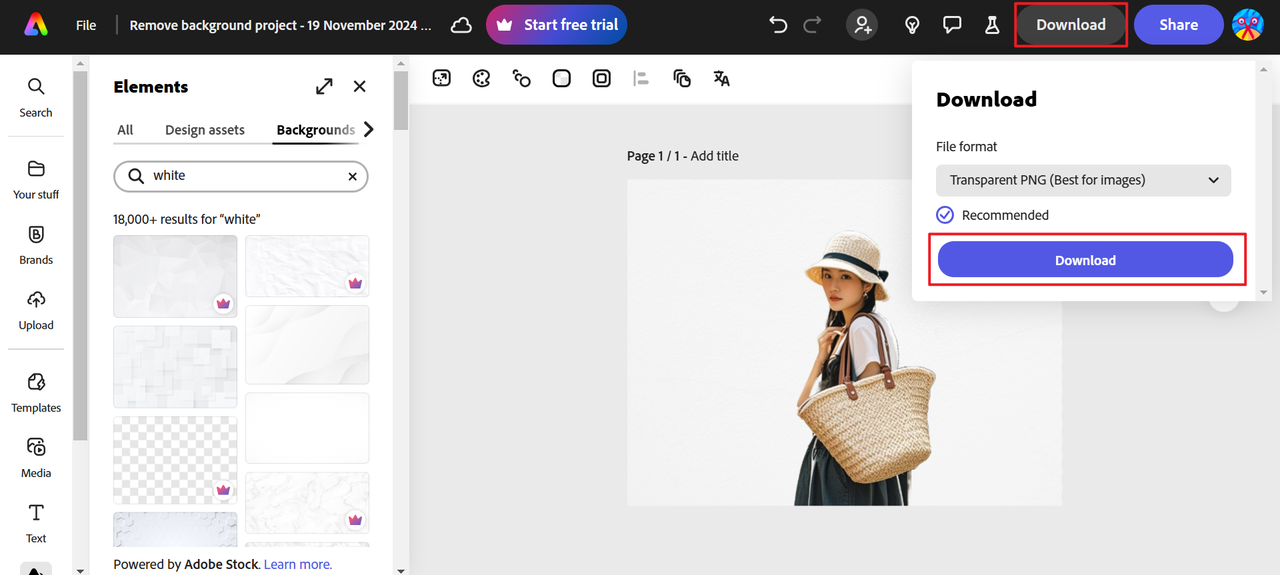Select the Text tool in sidebar

36,523
